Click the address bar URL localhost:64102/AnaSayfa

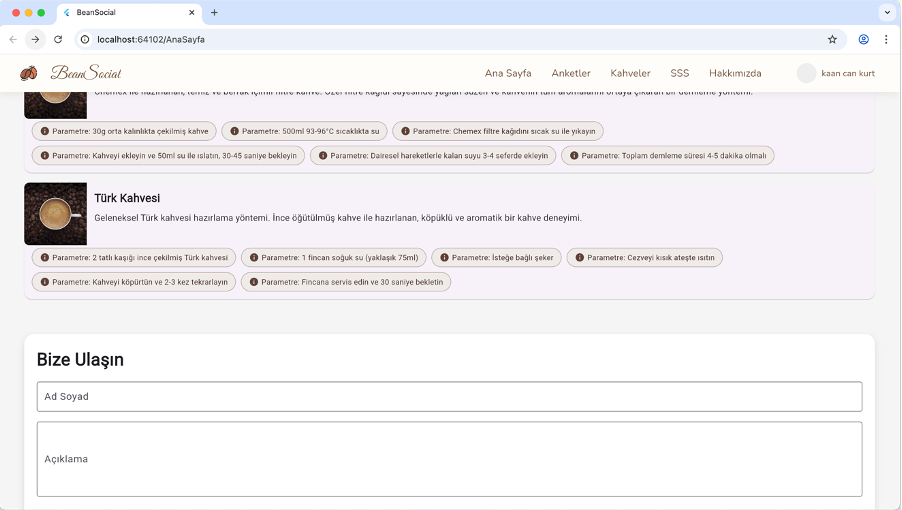151,39
